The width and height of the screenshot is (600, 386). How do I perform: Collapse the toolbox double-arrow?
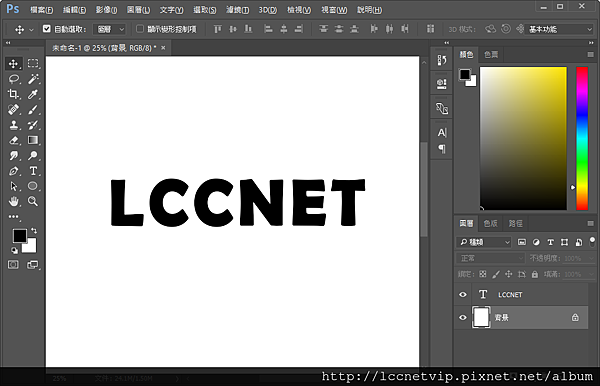click(x=8, y=43)
